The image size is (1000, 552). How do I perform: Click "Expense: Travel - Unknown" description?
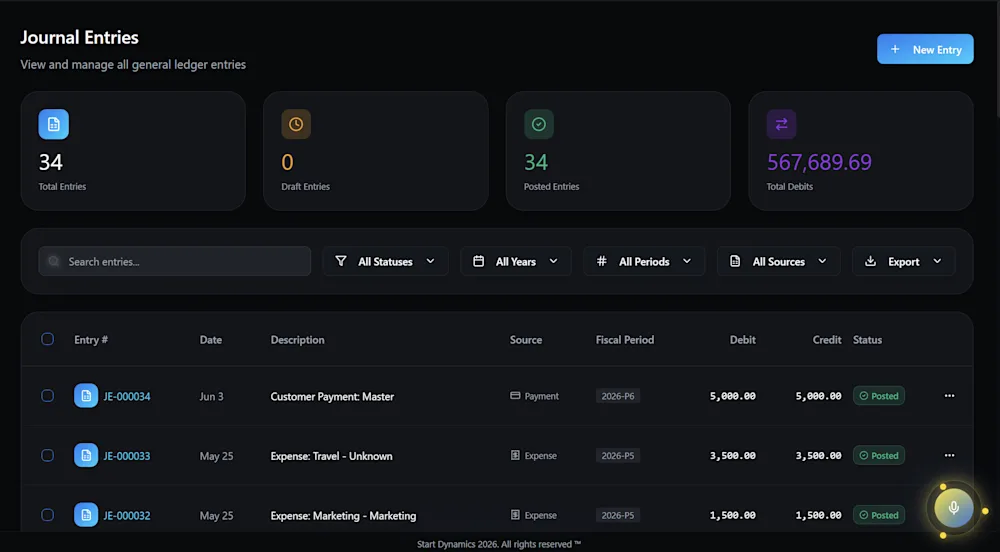click(x=332, y=456)
